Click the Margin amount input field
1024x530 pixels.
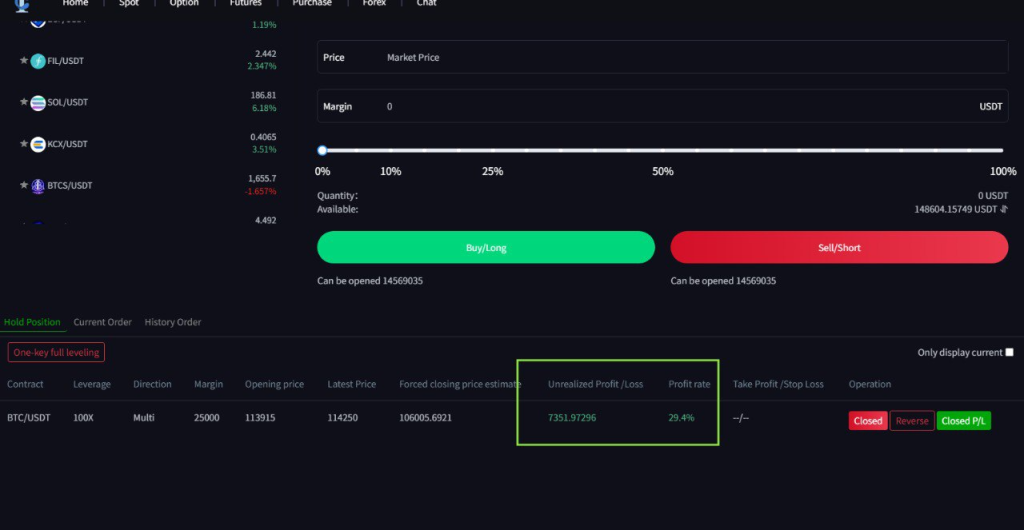pos(662,106)
